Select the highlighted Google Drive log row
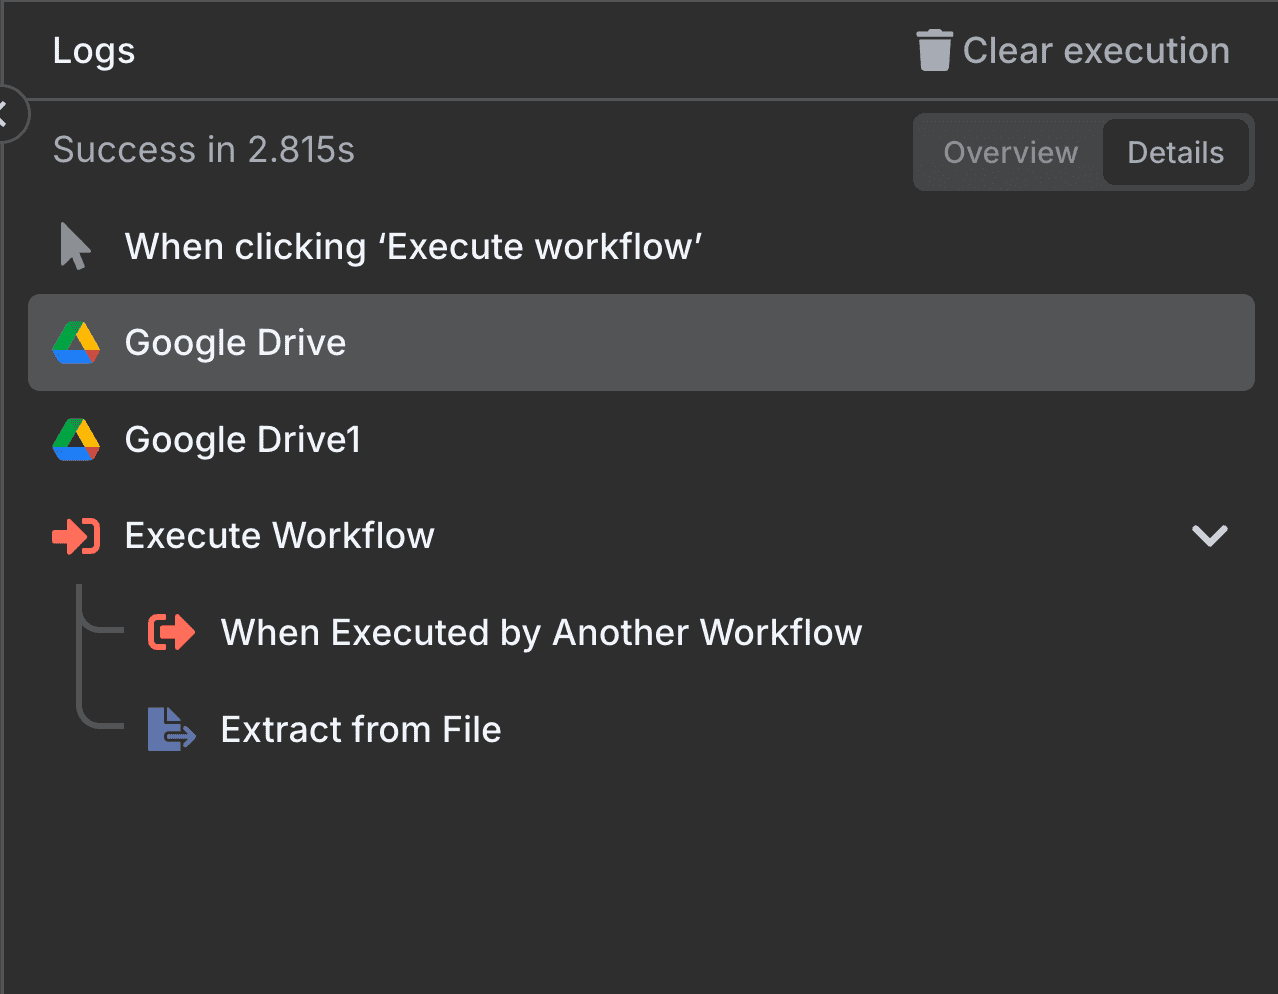The height and width of the screenshot is (994, 1278). [x=640, y=342]
